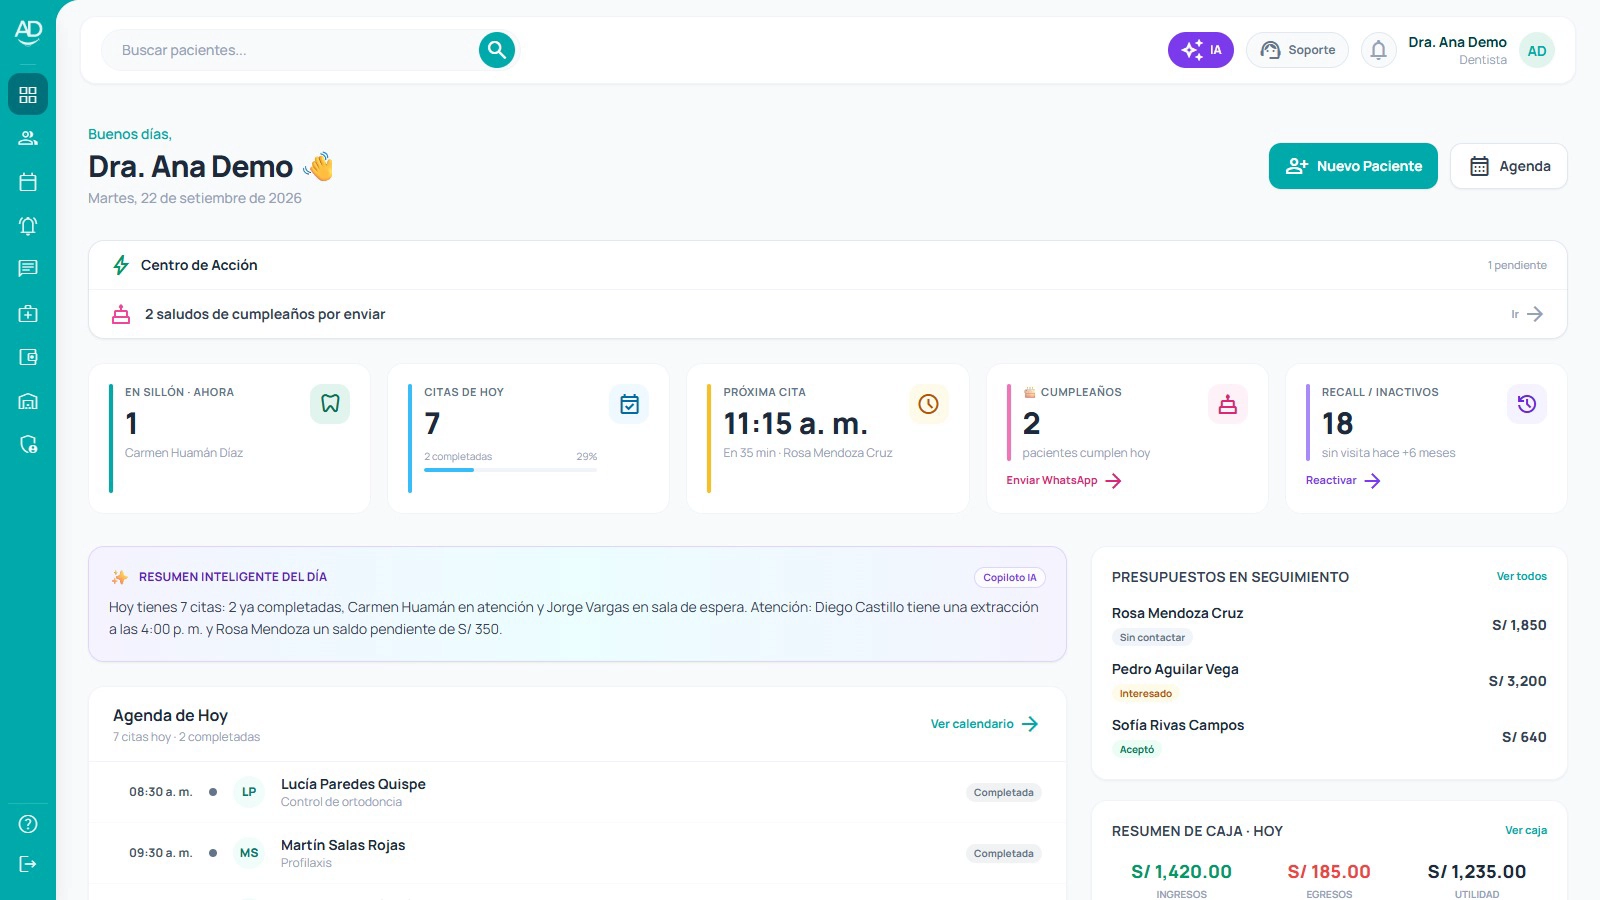Screen dimensions: 1600x900
Task: Open Ver calendario link
Action: pyautogui.click(x=985, y=724)
